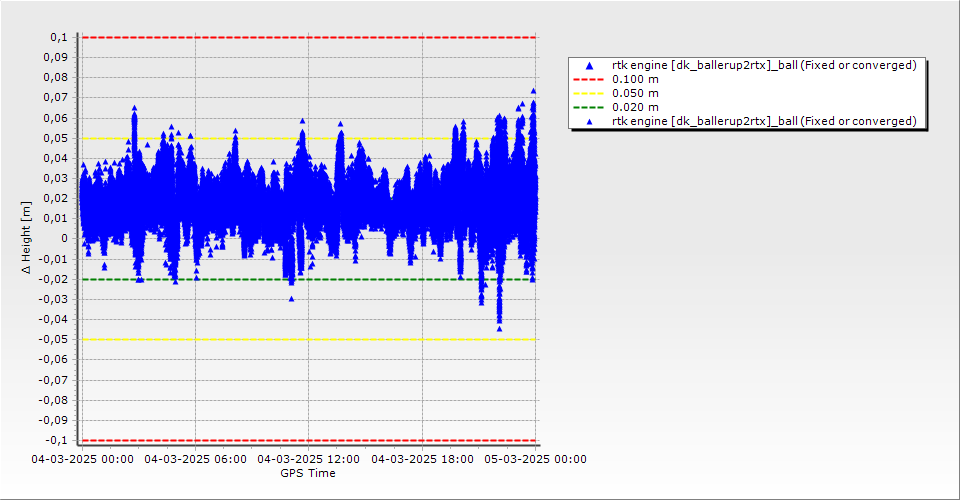The width and height of the screenshot is (960, 500).
Task: Click the '04-03-2025 06:00' time axis label
Action: [195, 459]
